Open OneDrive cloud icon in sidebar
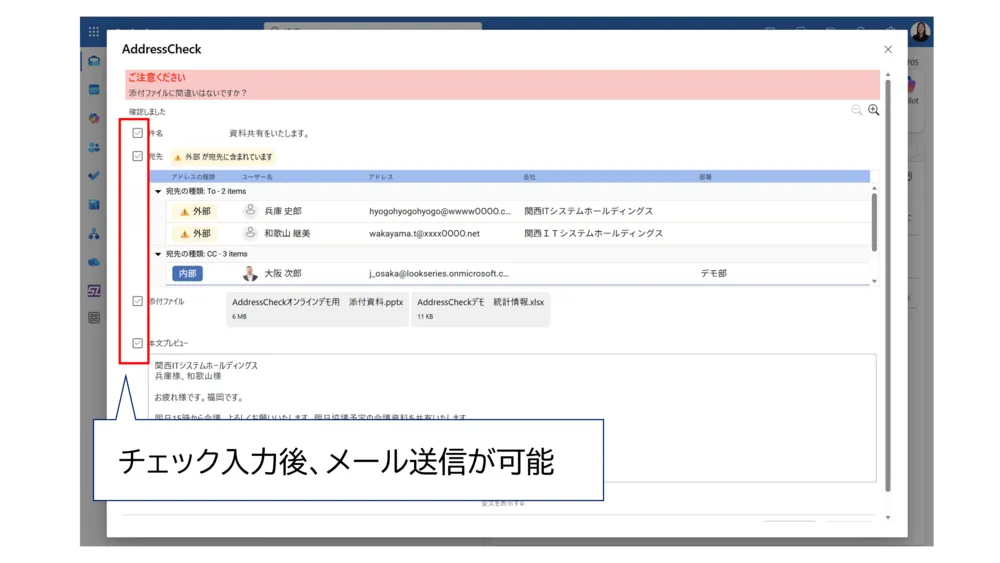Screen dimensions: 1000x563 coord(94,262)
